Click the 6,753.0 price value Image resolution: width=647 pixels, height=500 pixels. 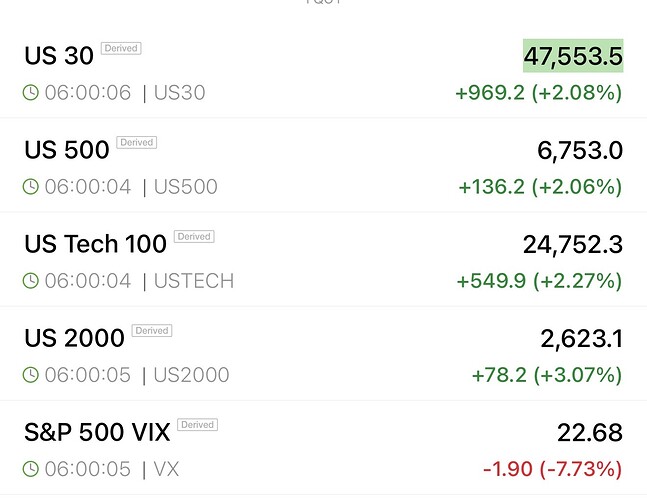[x=580, y=150]
